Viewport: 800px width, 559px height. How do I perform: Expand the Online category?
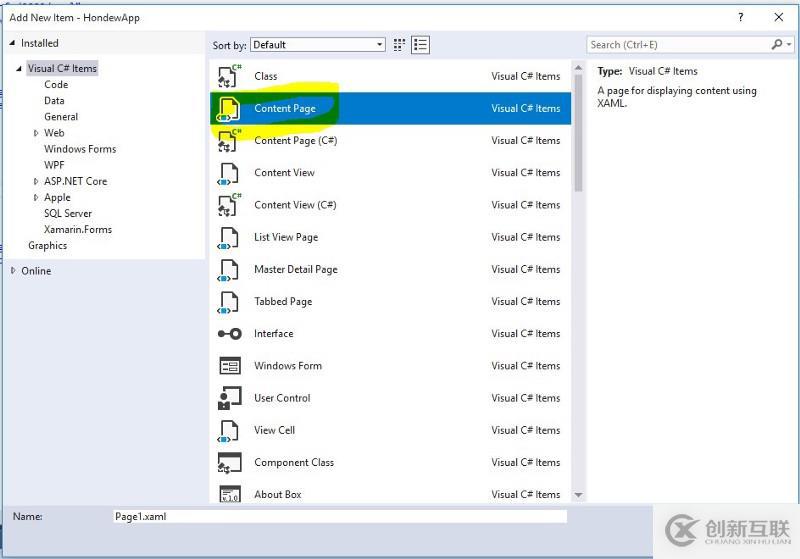pos(13,271)
